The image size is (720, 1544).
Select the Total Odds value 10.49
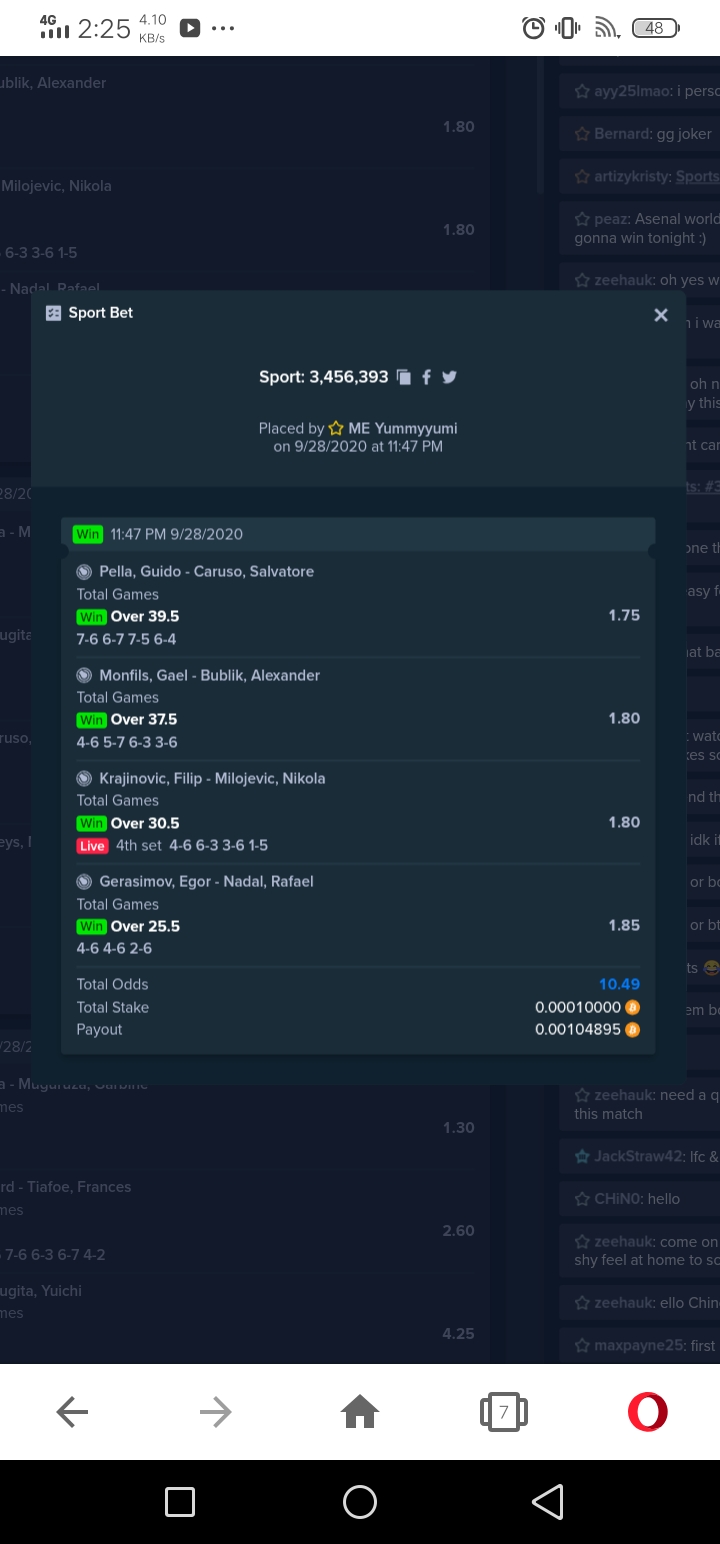tap(619, 984)
